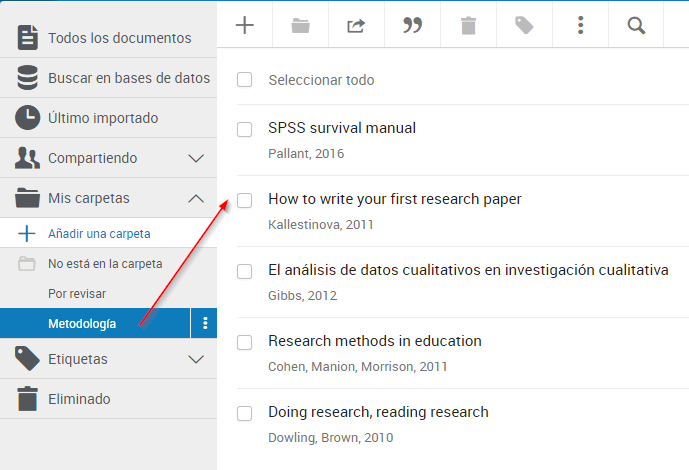Screen dimensions: 689x470
Task: Click Añadir una carpeta link
Action: 99,234
